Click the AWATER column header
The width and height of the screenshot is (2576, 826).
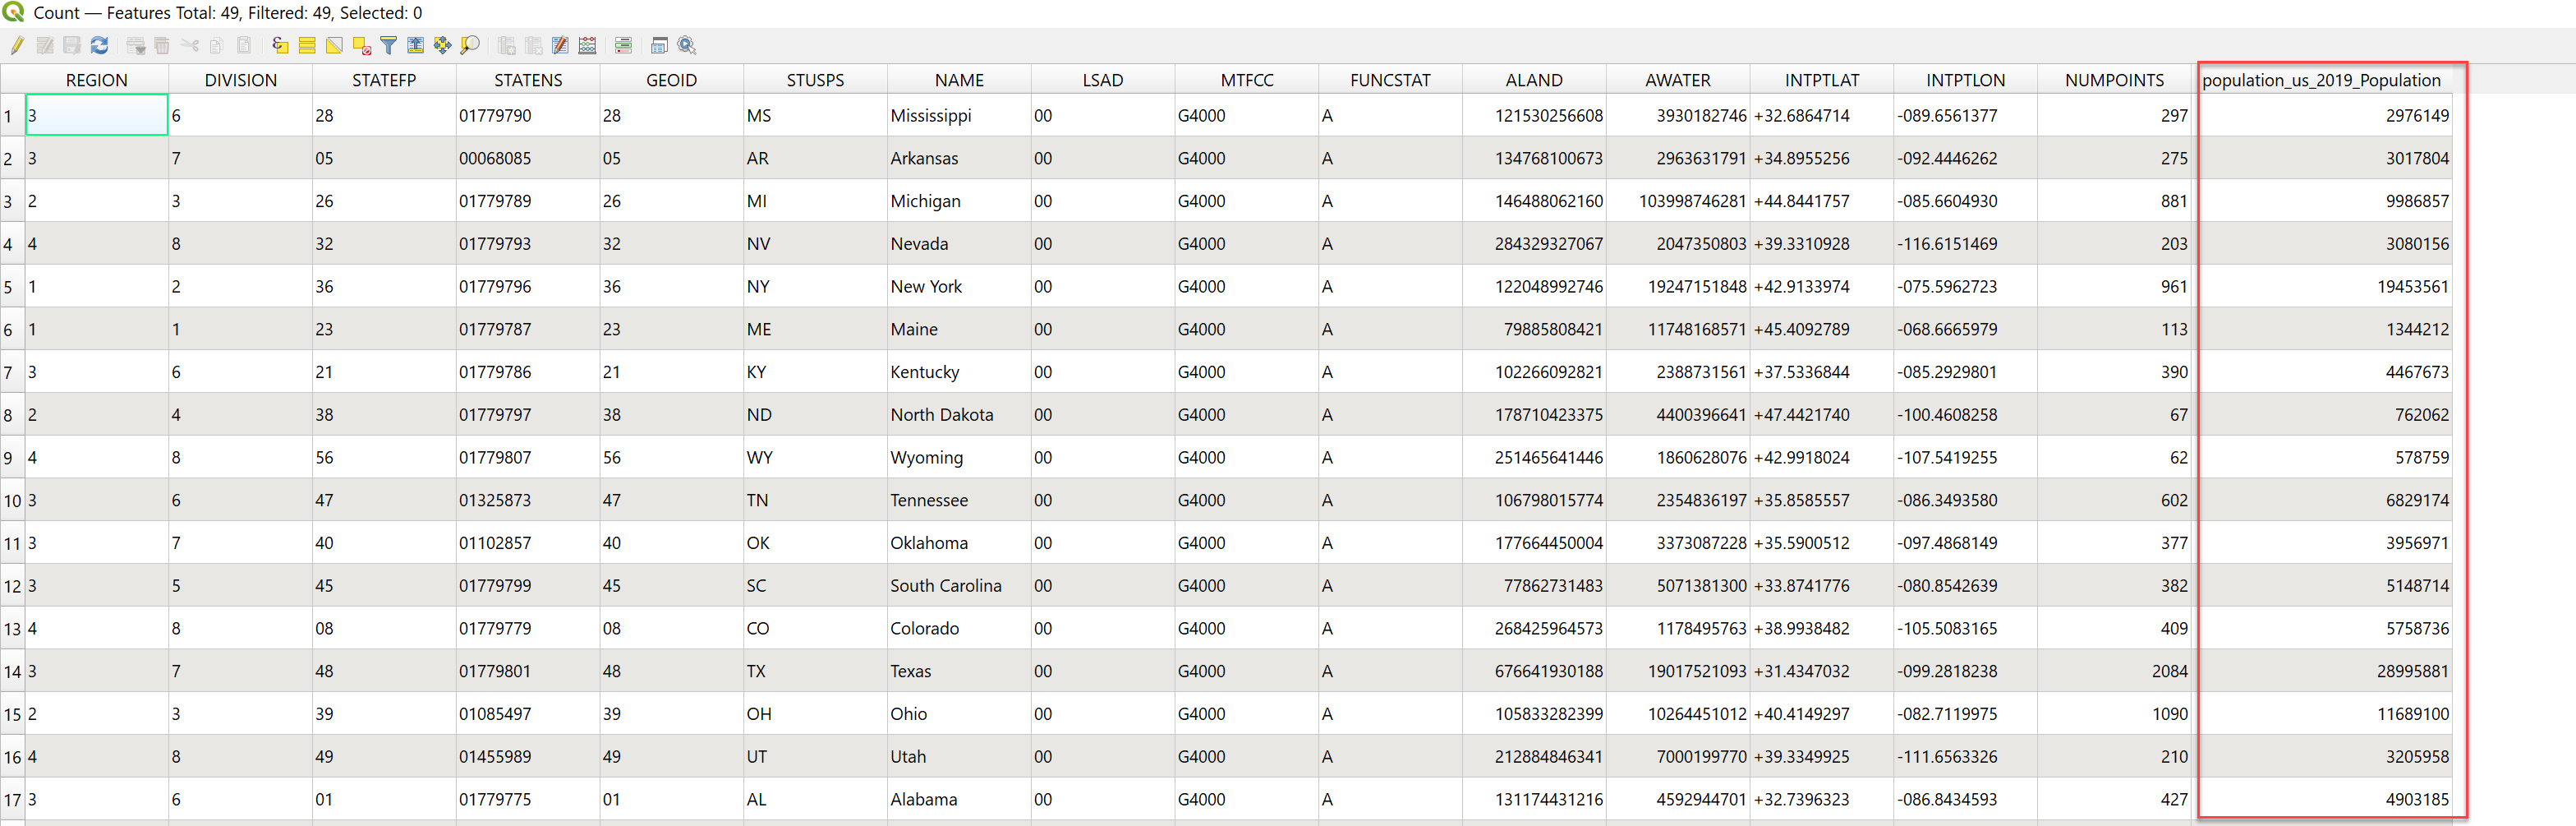(x=1678, y=80)
